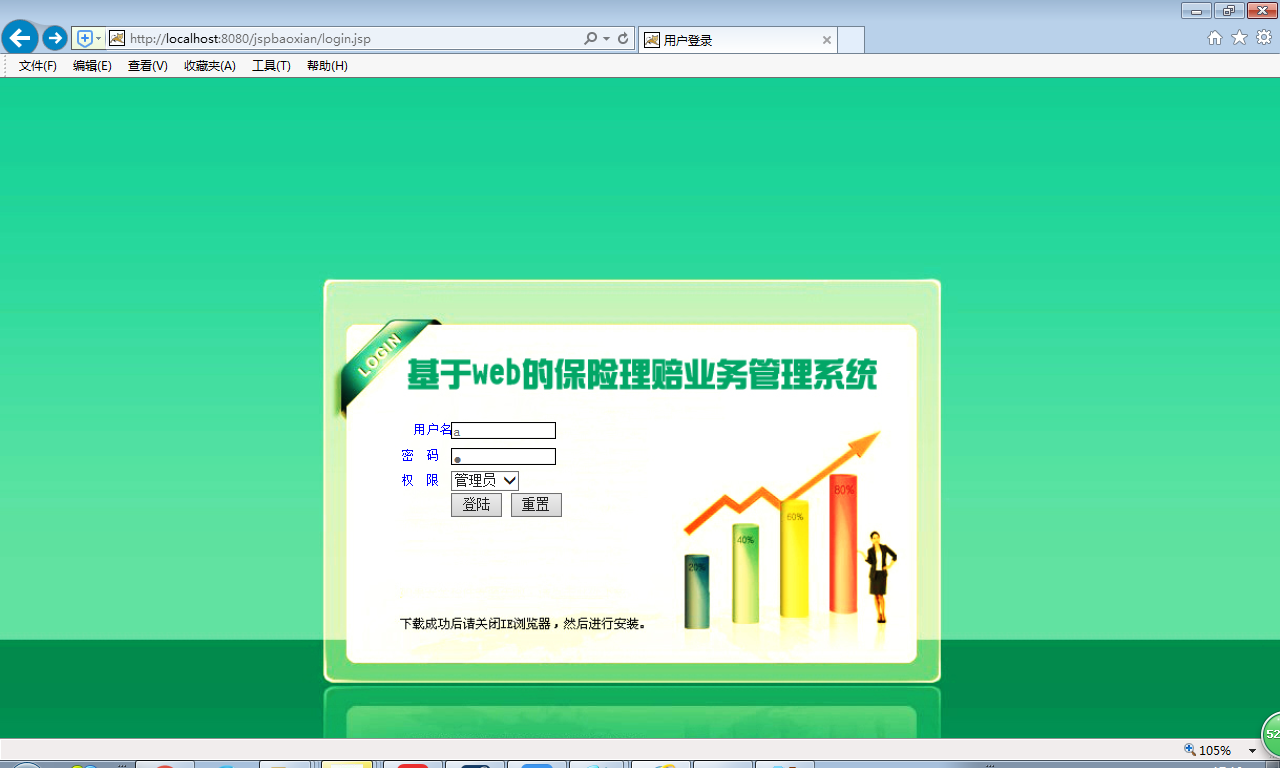Click the zoom magnifier icon in status bar

pos(1189,749)
